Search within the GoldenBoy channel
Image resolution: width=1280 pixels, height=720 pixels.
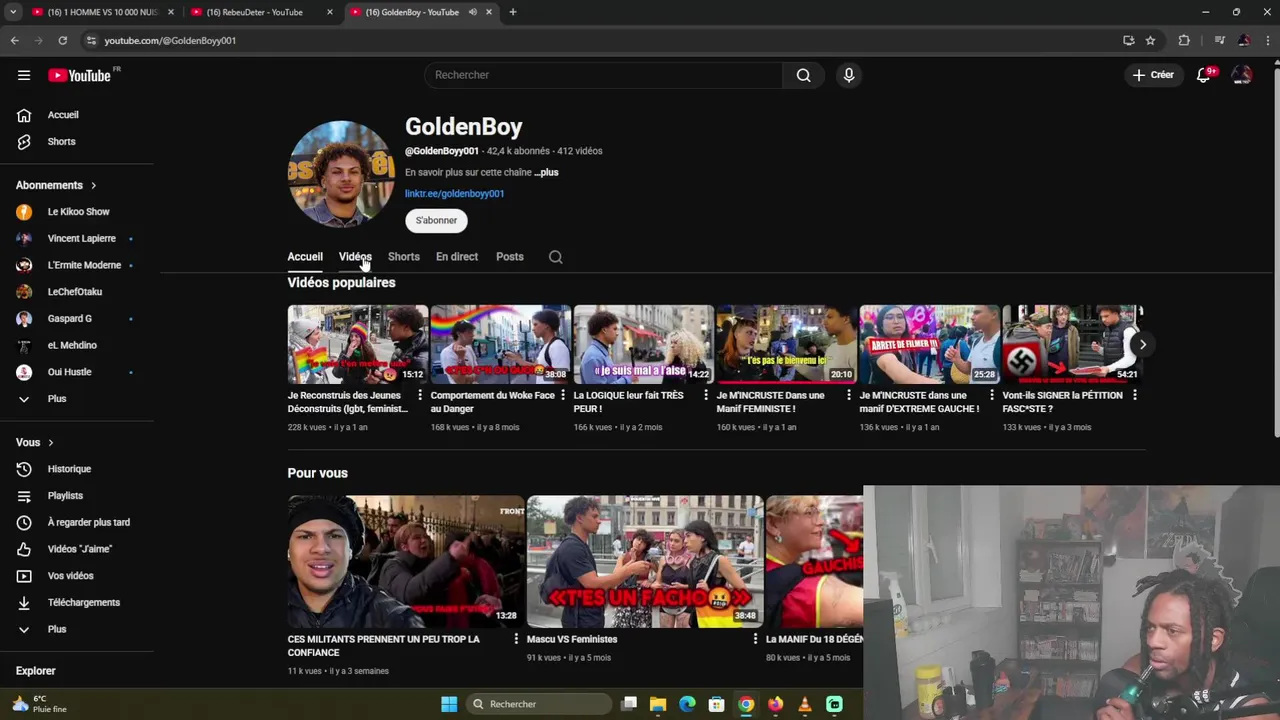point(556,257)
